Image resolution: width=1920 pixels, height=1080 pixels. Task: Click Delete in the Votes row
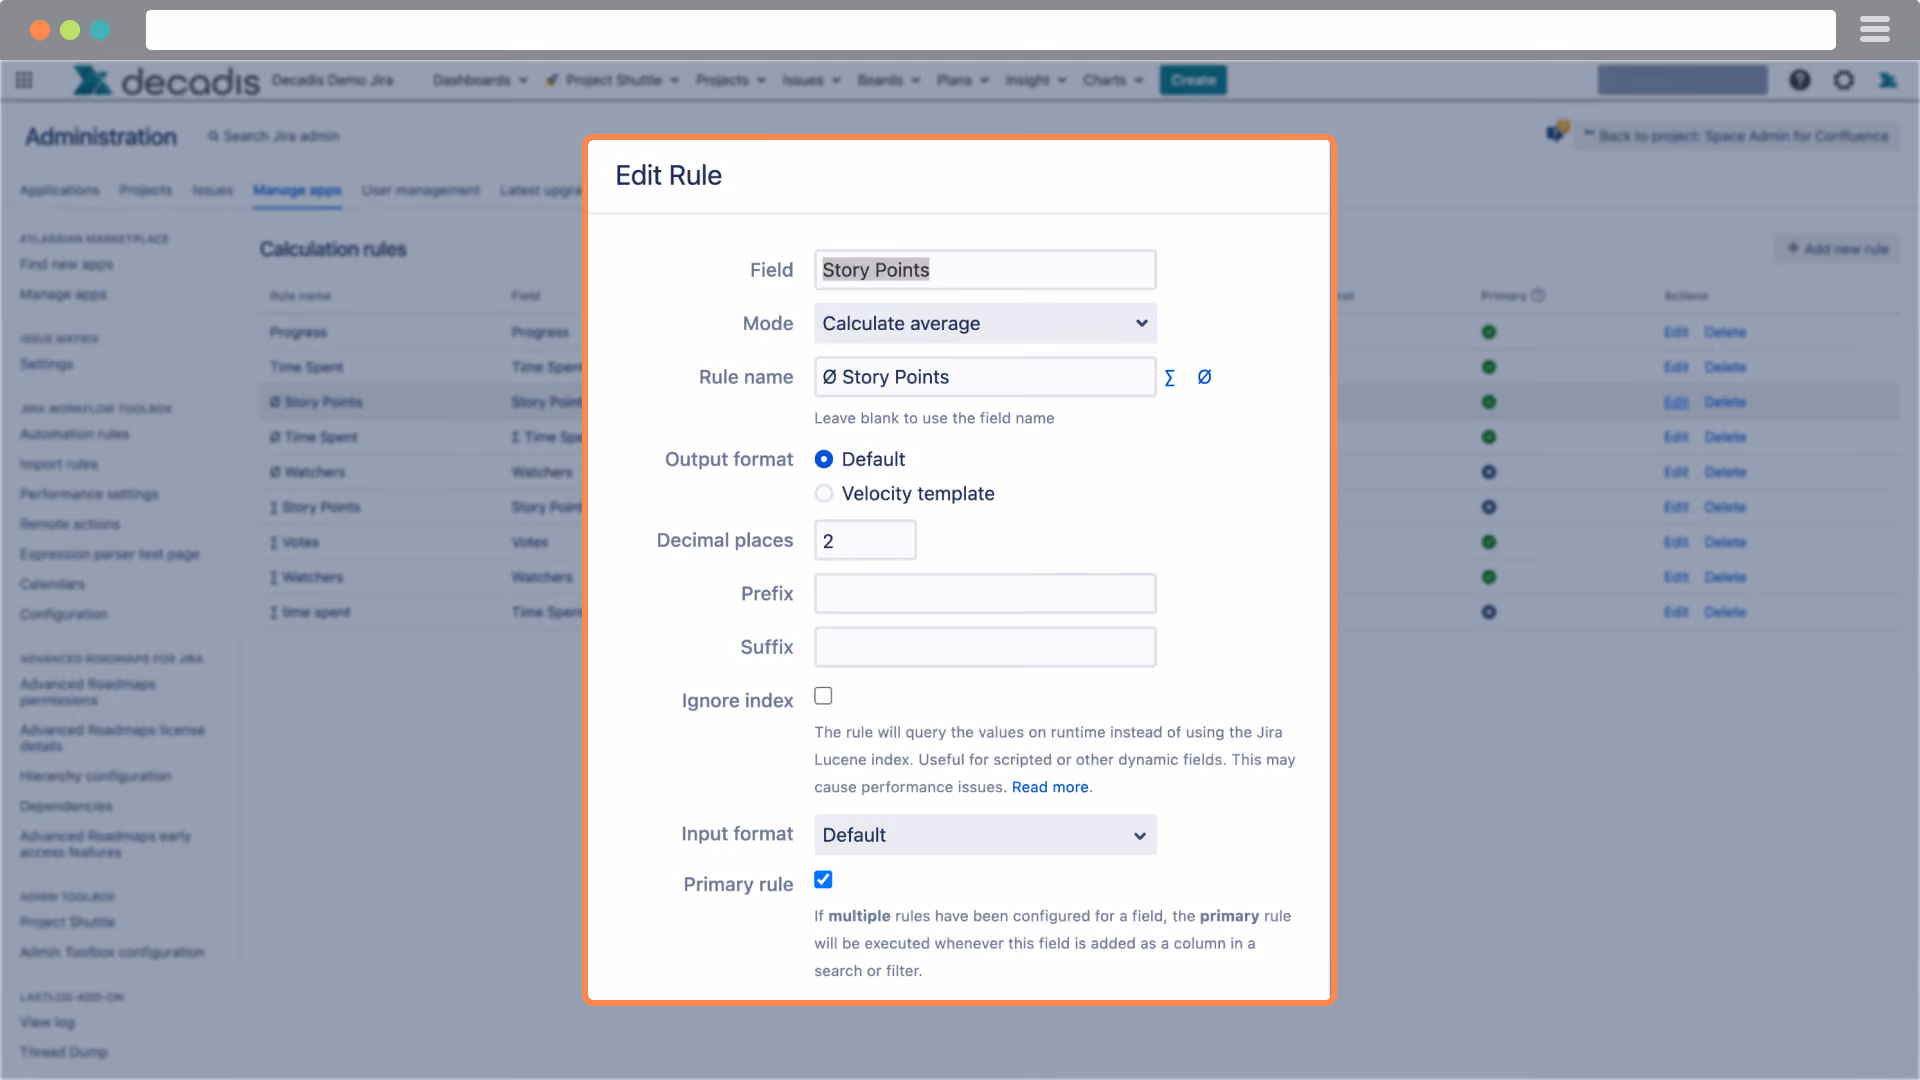[x=1725, y=542]
